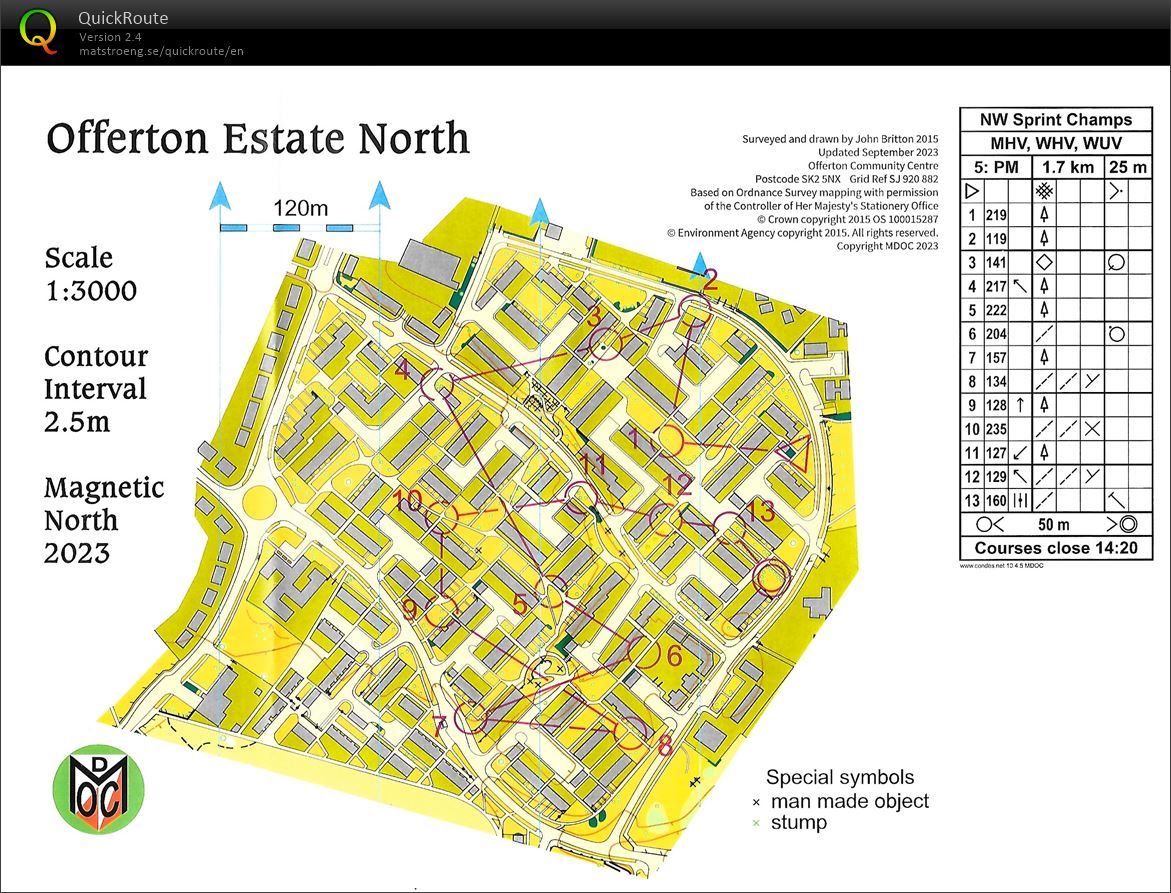1171x893 pixels.
Task: Click the Offerton Community Centre credit line
Action: [x=873, y=166]
